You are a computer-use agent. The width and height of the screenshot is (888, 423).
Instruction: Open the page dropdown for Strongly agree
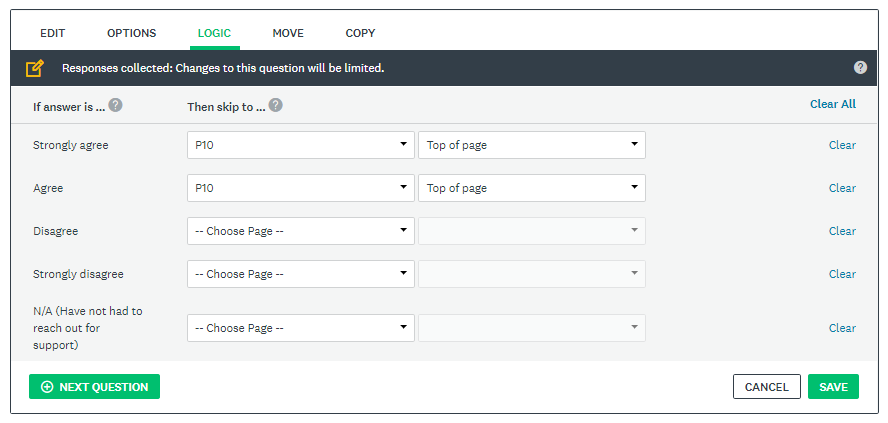[300, 145]
